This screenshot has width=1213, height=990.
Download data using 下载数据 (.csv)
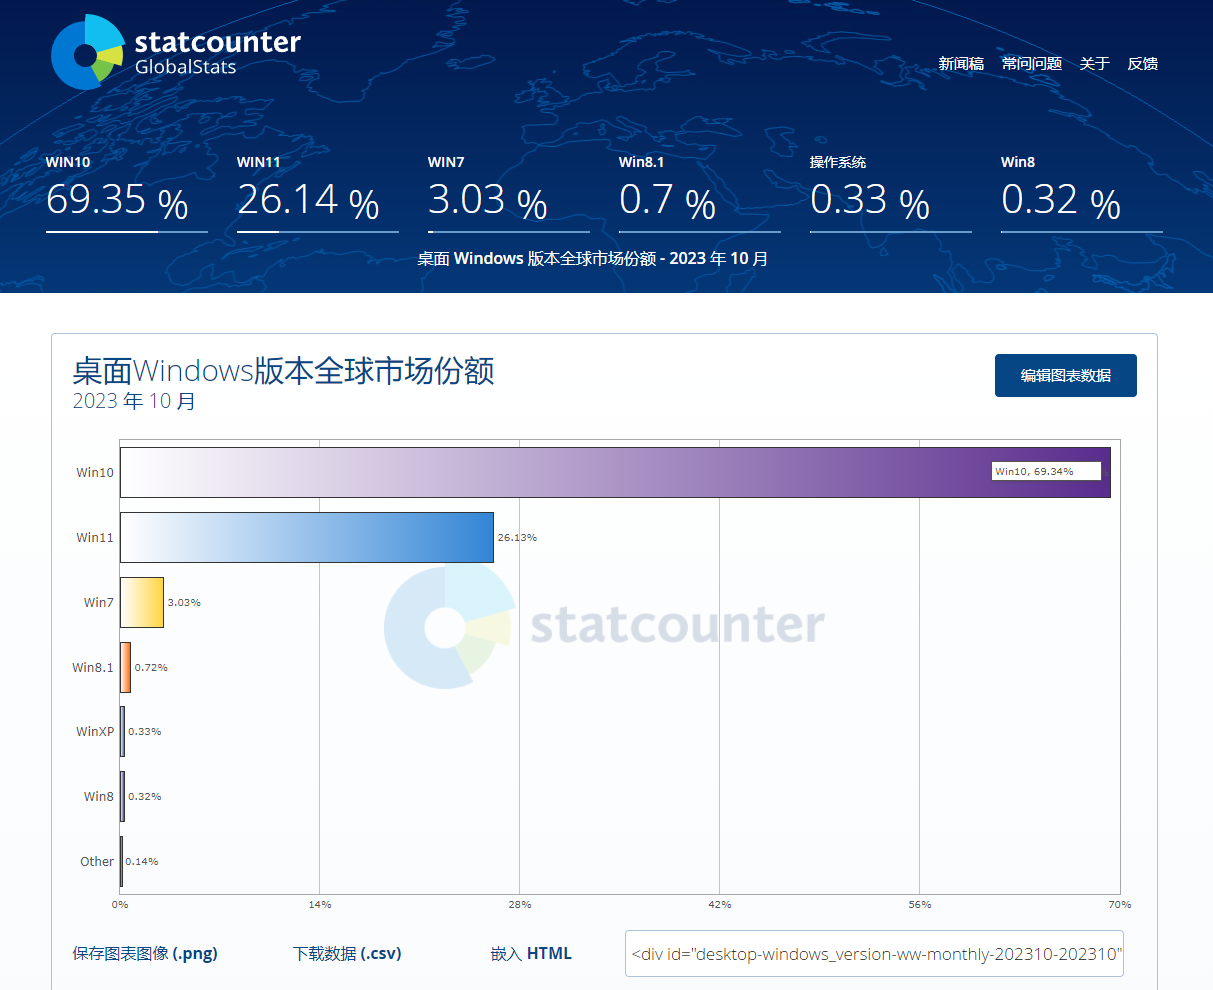(x=346, y=953)
